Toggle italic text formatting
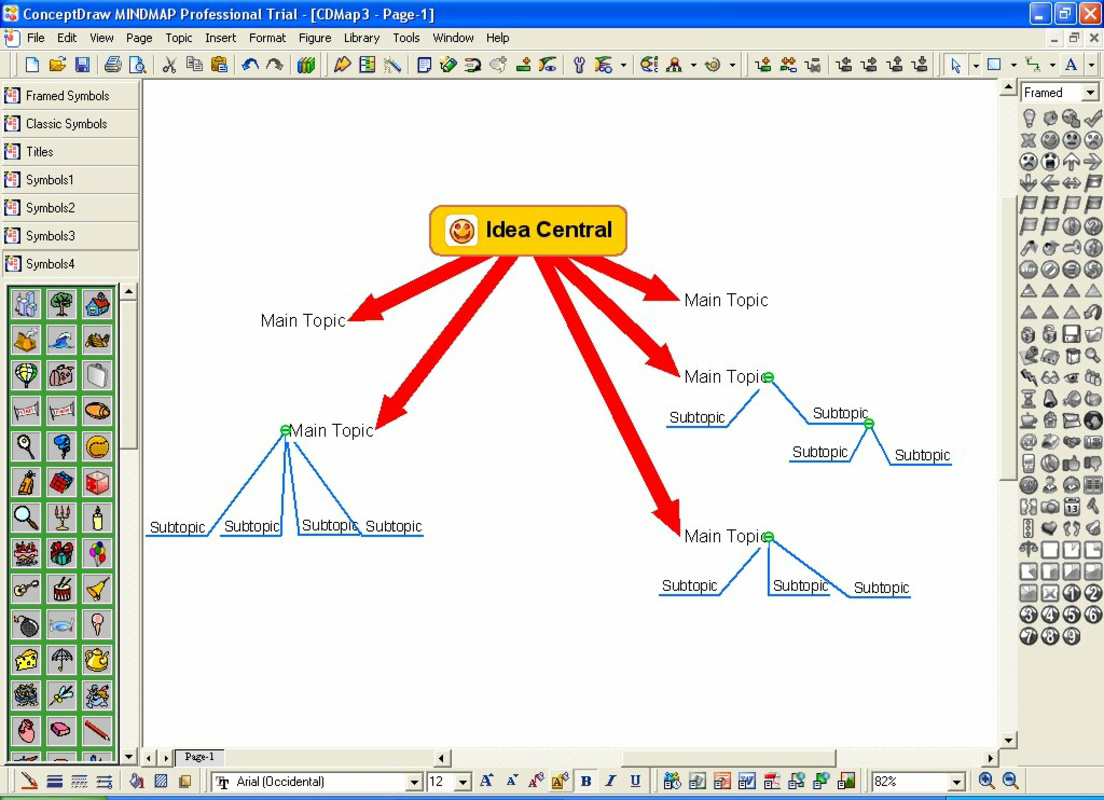The height and width of the screenshot is (800, 1104). tap(611, 781)
